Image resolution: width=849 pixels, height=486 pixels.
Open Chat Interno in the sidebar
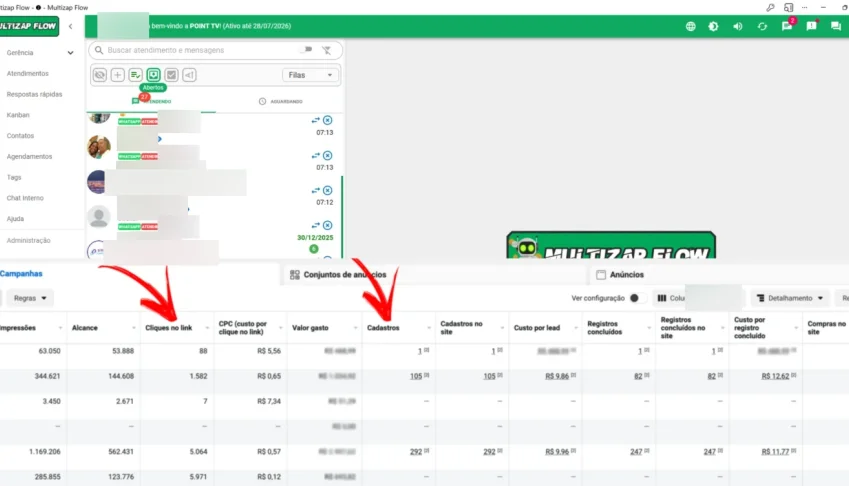(25, 198)
